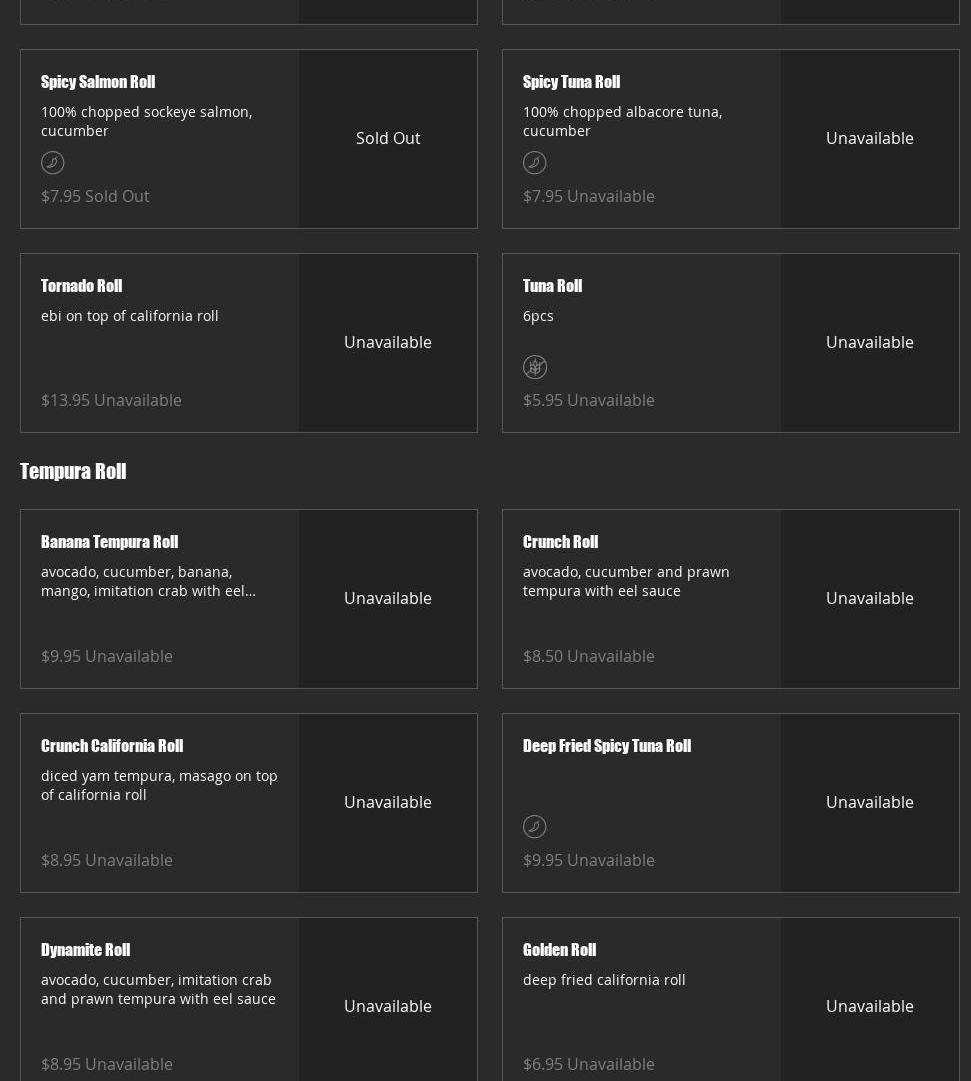Image resolution: width=971 pixels, height=1081 pixels.
Task: Open the Deep Fried Spicy Tuna Roll title
Action: [x=607, y=746]
